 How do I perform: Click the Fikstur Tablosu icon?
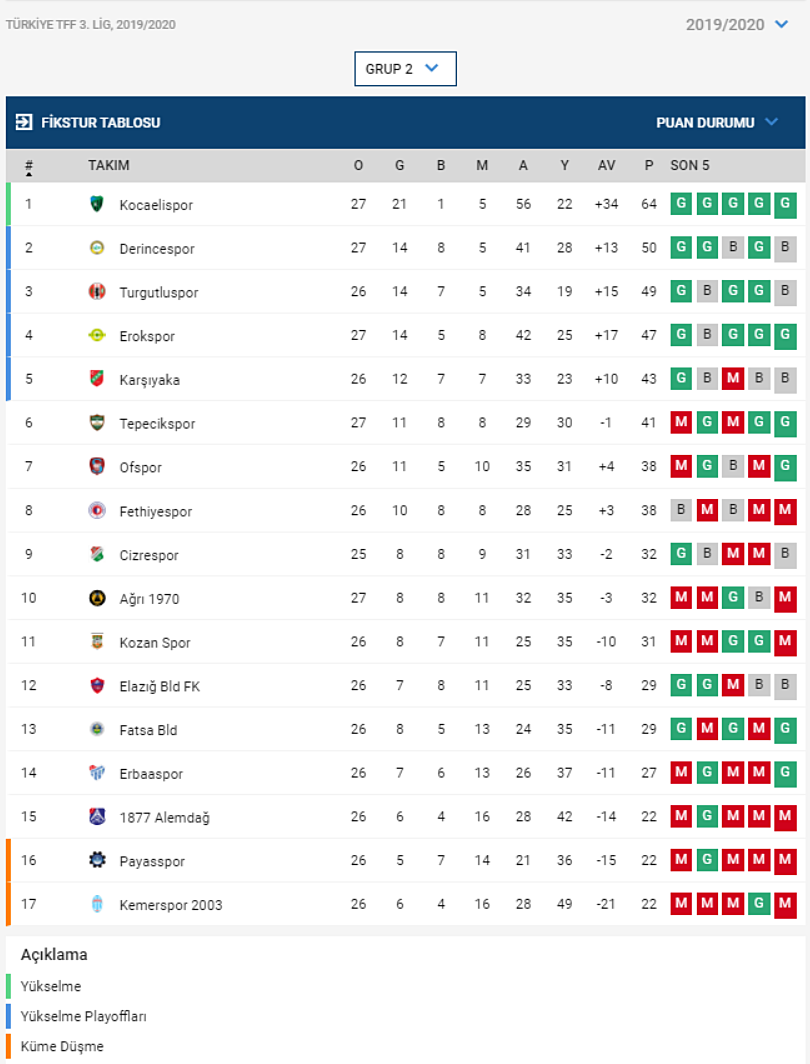[24, 122]
